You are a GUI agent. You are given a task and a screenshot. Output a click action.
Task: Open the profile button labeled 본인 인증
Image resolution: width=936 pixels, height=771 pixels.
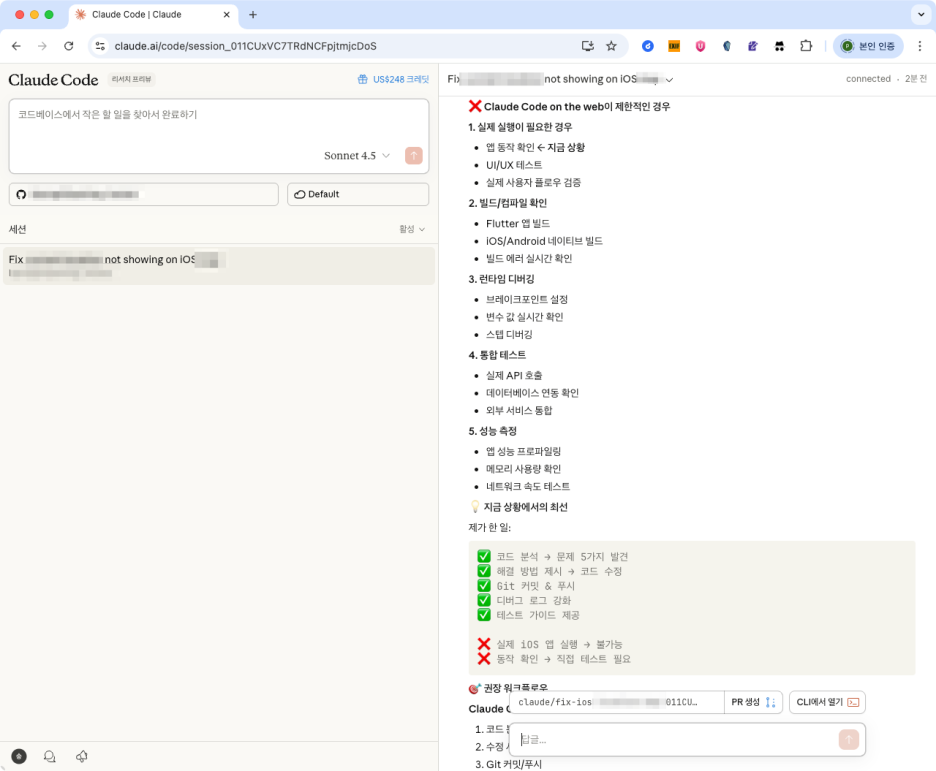[x=868, y=46]
